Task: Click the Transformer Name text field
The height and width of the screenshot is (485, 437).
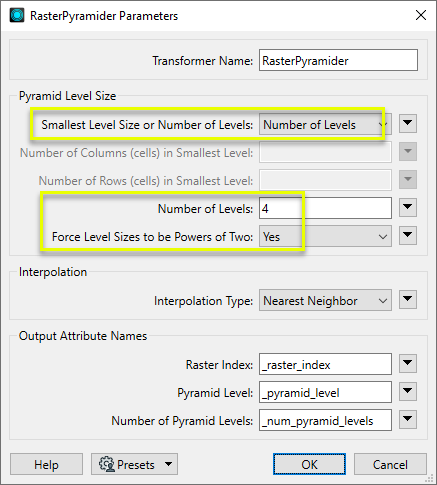Action: (x=338, y=60)
